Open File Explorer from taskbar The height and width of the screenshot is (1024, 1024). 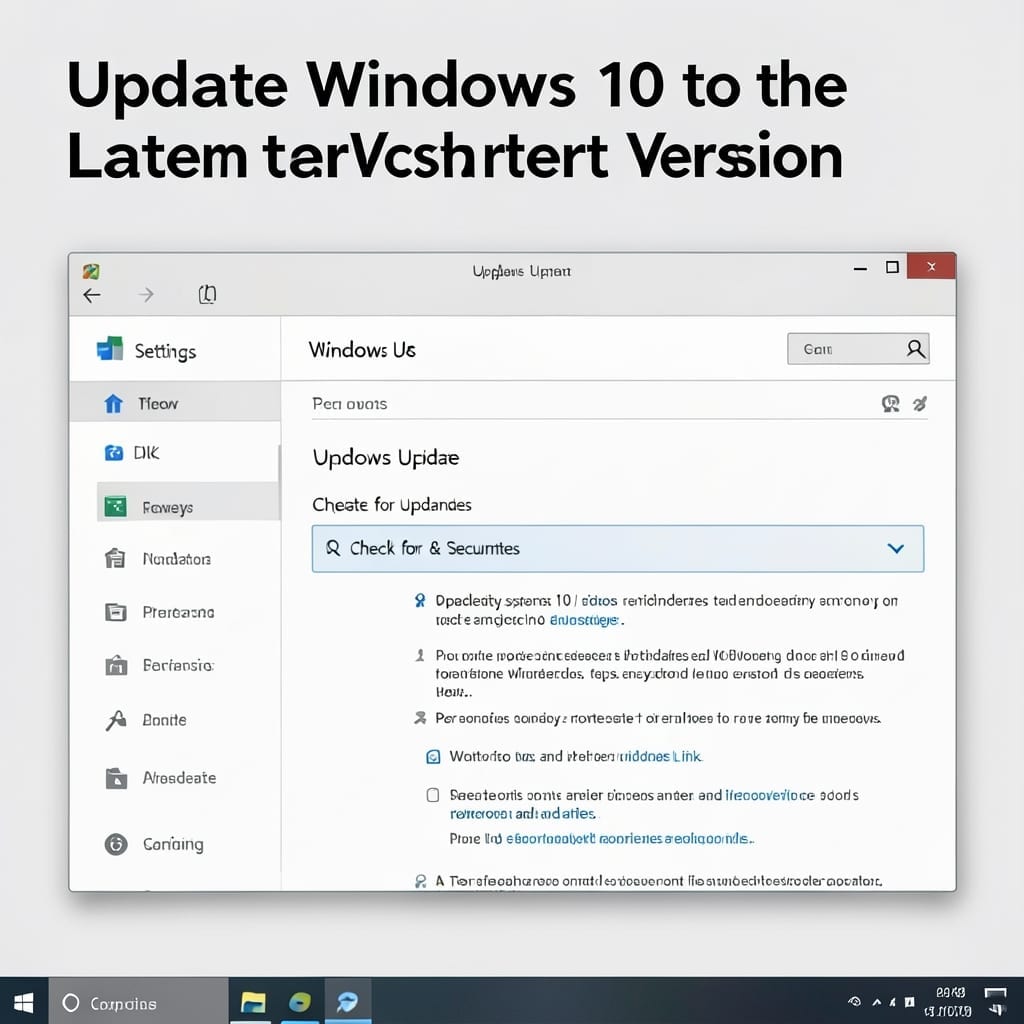pos(253,1002)
